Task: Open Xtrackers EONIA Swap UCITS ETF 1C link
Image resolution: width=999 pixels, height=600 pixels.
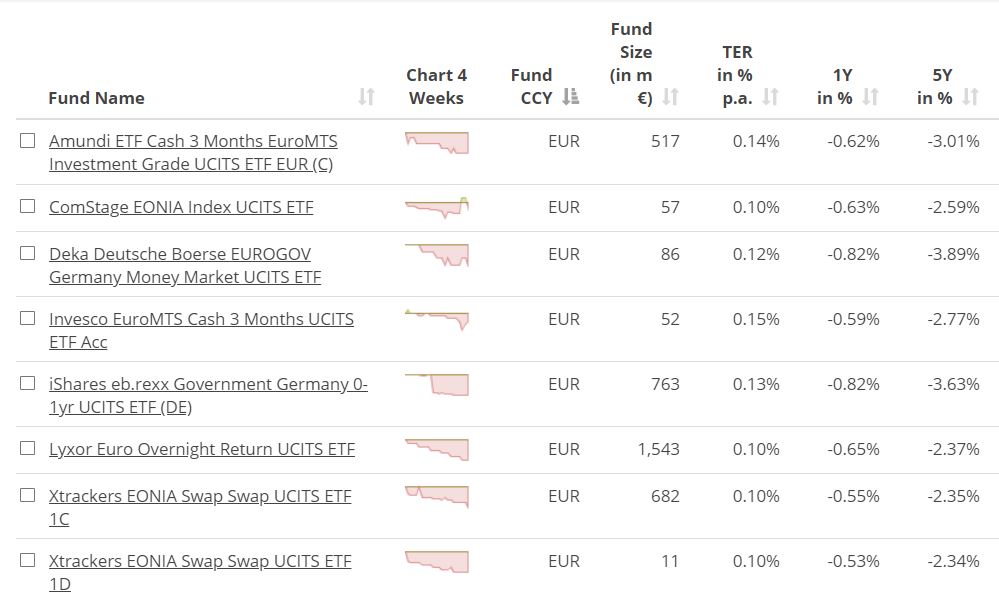Action: coord(200,496)
